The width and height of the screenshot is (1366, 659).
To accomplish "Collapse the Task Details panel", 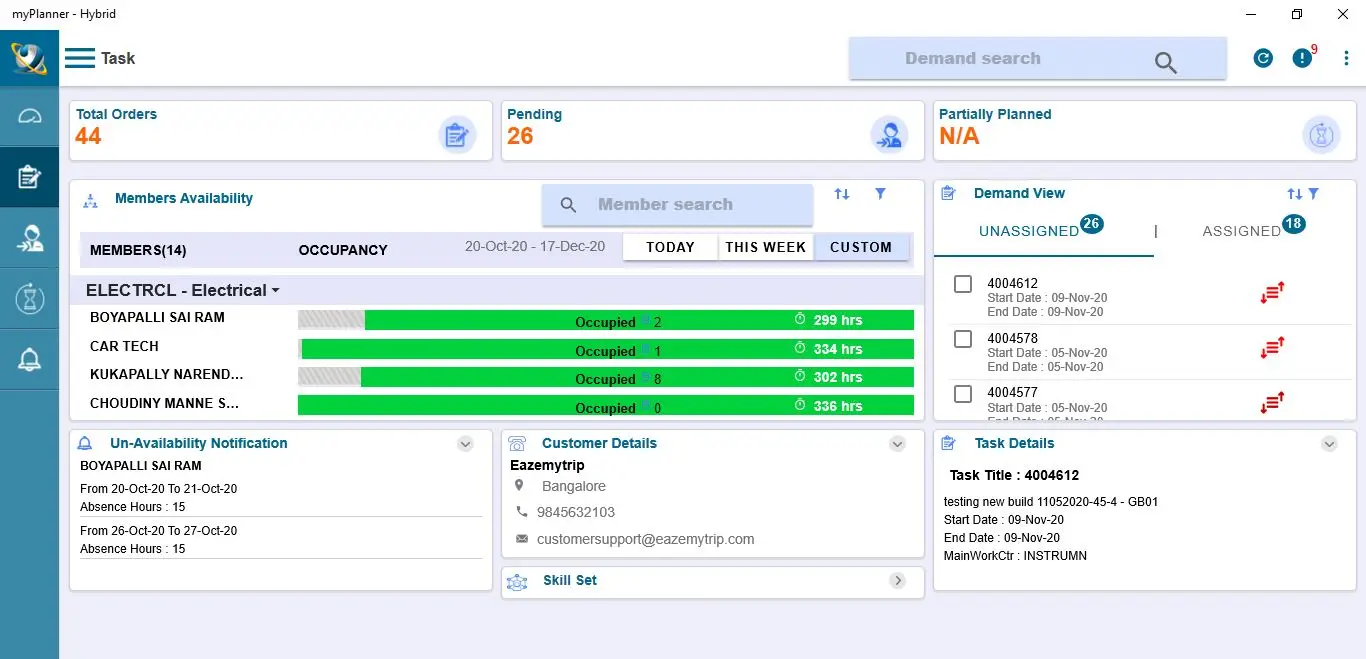I will (x=1329, y=444).
